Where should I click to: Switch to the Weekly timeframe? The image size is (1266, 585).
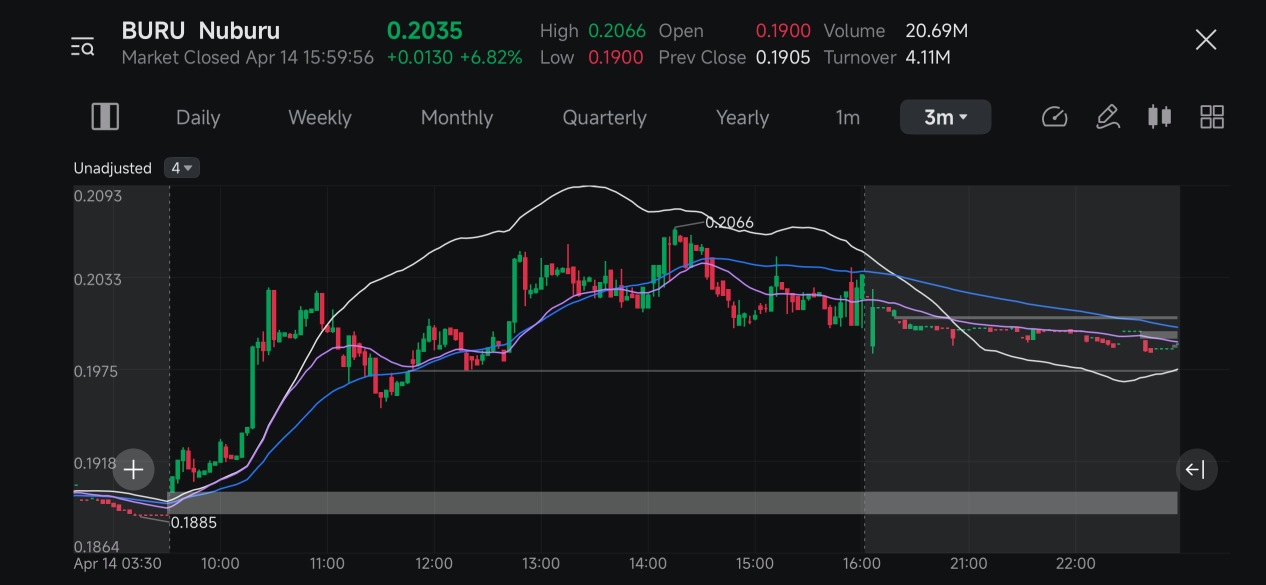[x=320, y=117]
